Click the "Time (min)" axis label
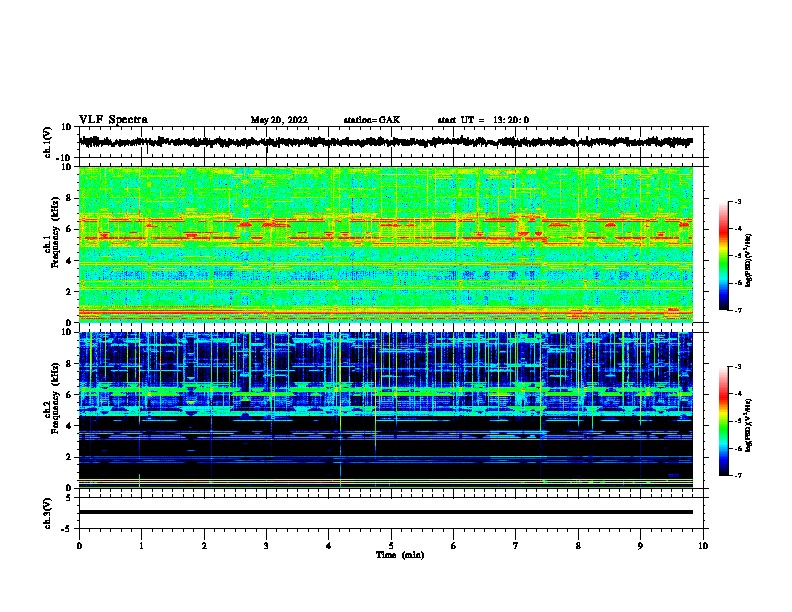 [400, 555]
